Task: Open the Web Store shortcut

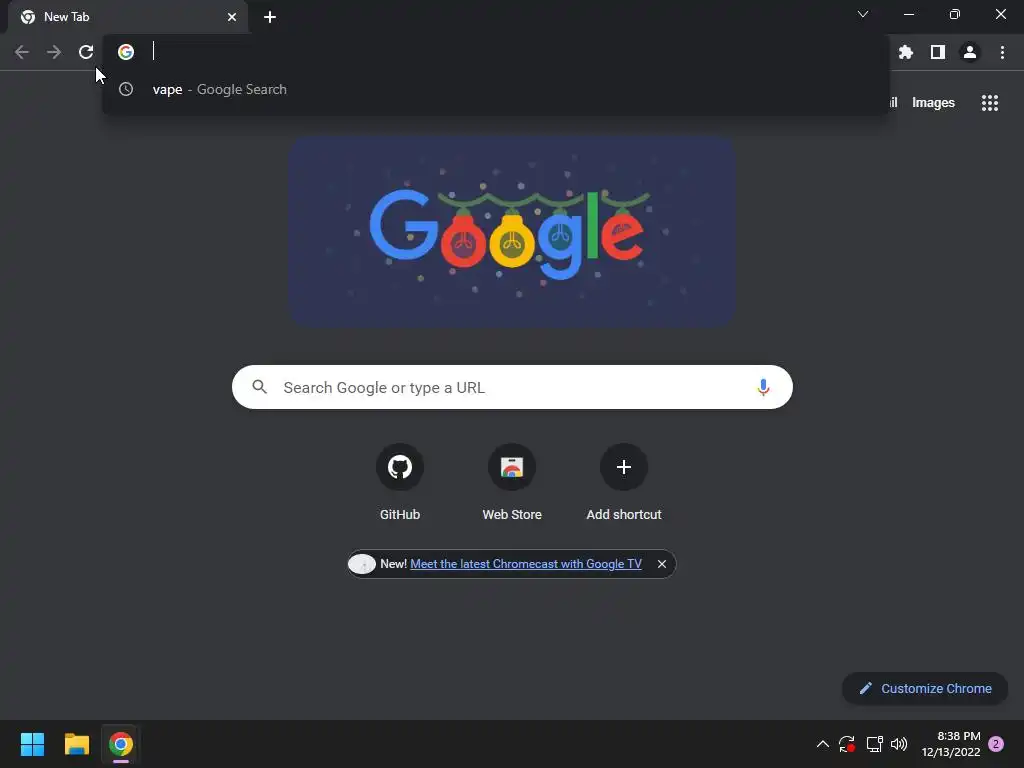Action: (512, 482)
